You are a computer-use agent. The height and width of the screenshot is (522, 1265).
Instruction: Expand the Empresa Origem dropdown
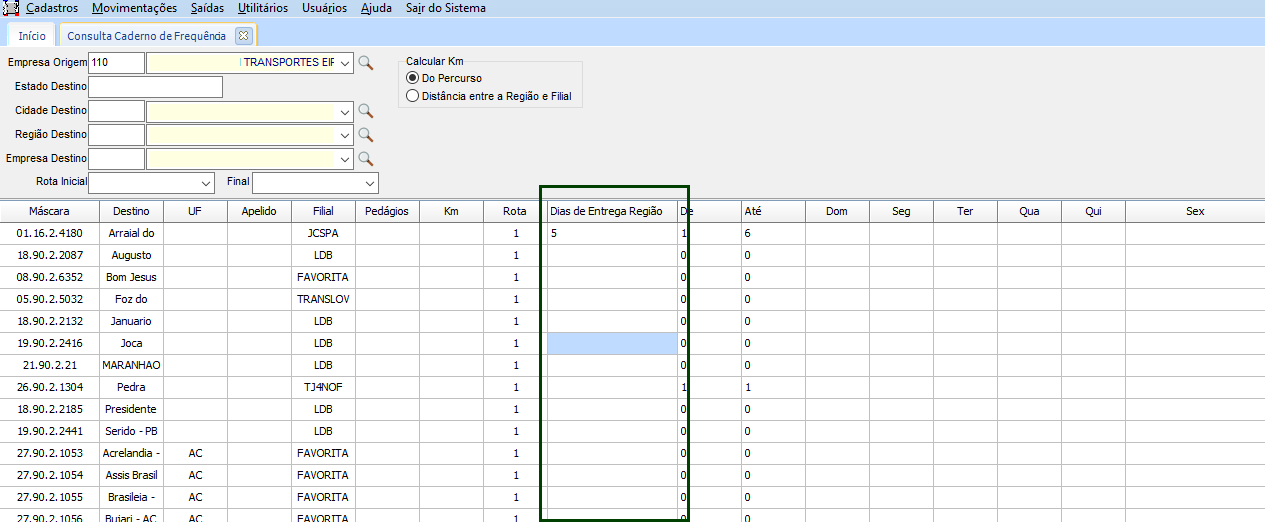(345, 63)
